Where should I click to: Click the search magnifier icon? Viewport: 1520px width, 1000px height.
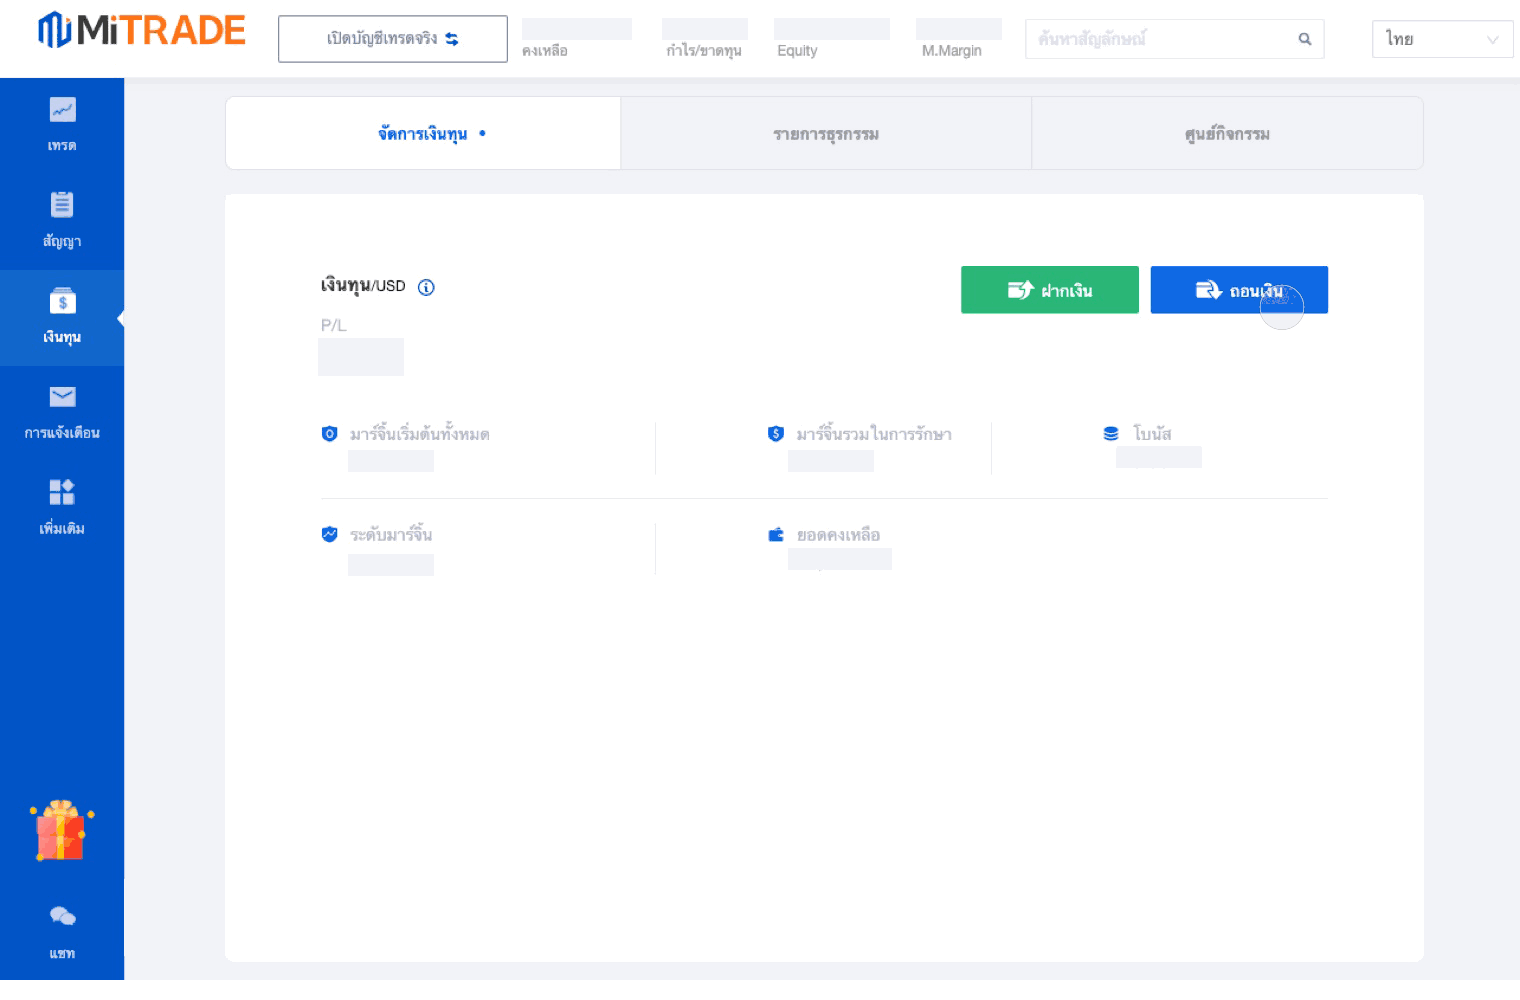(1304, 39)
